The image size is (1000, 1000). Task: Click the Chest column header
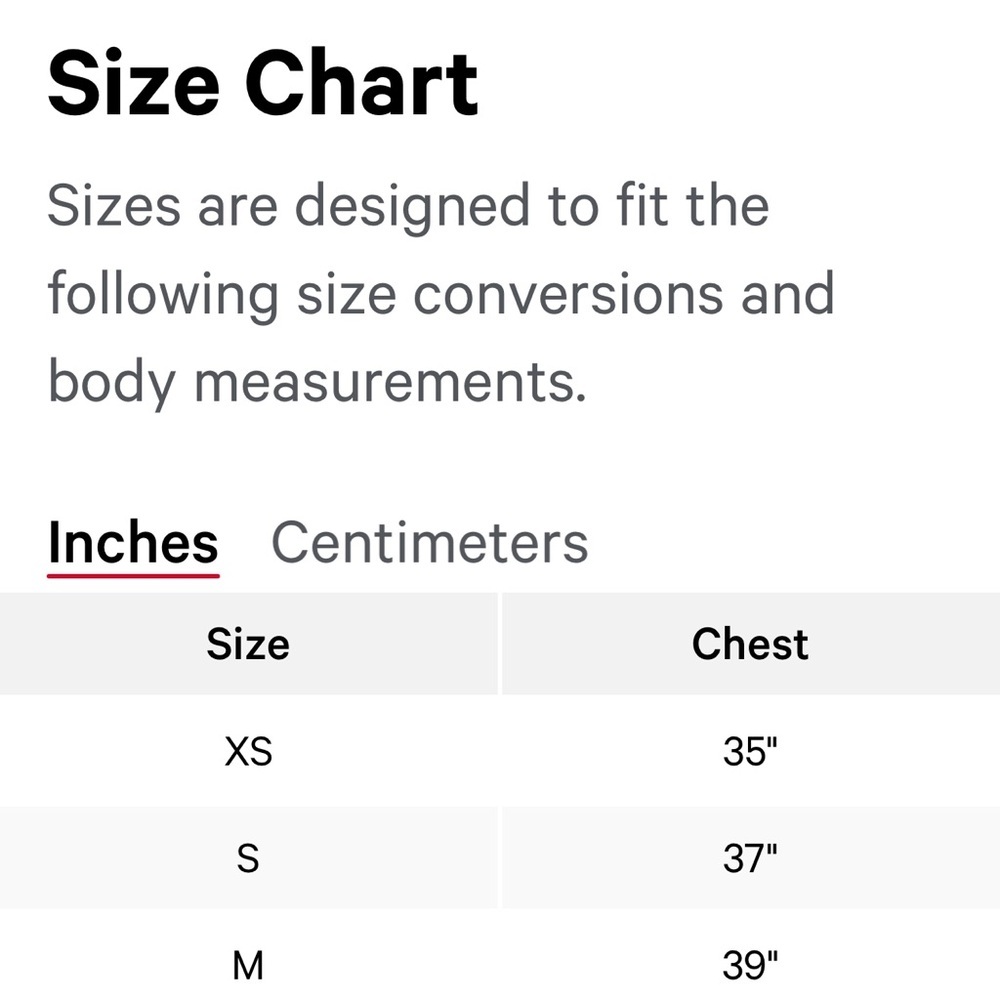750,644
